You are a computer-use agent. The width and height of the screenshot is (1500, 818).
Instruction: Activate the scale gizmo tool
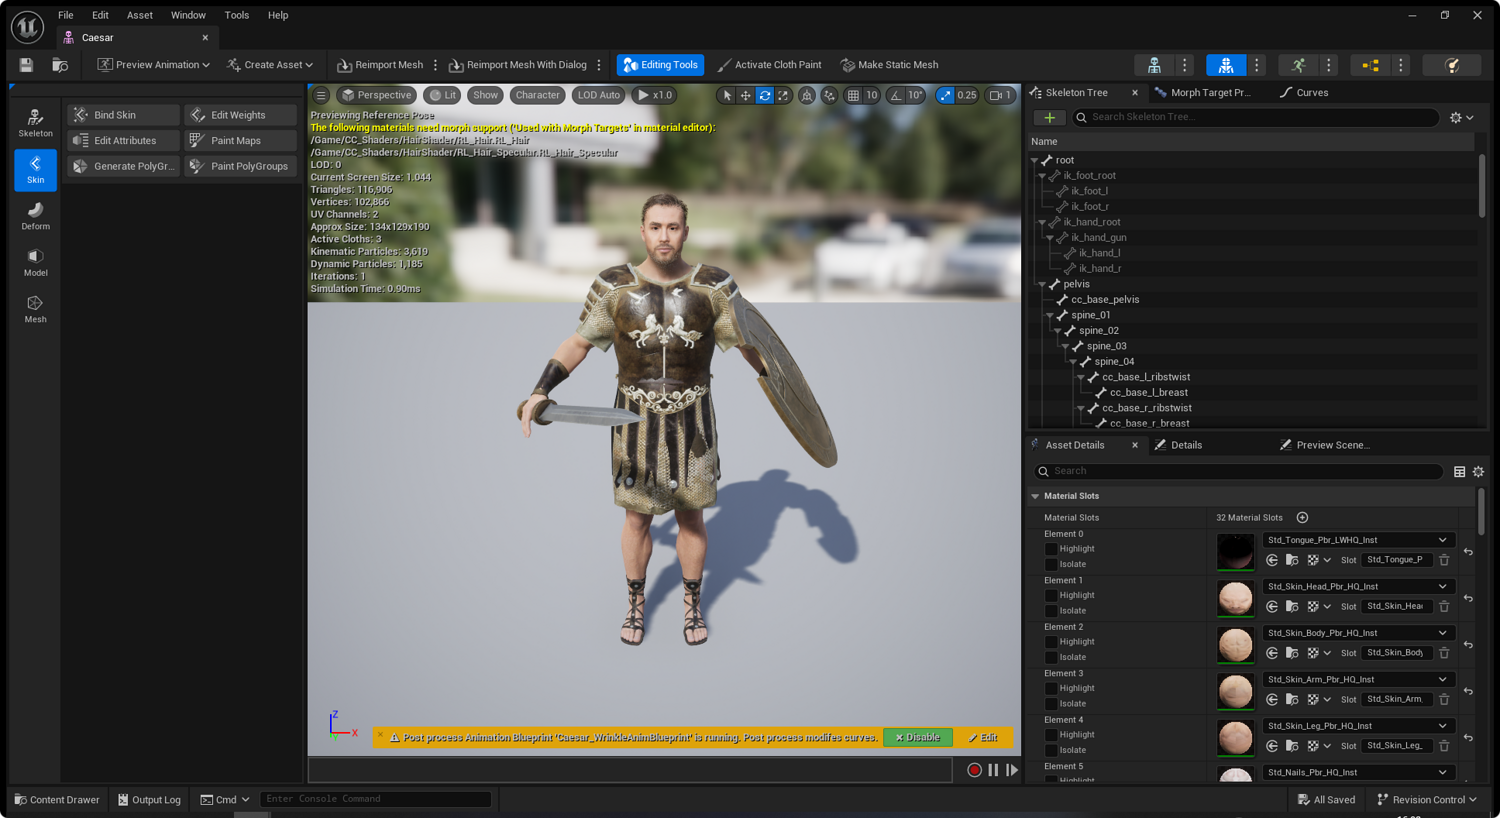click(x=783, y=95)
